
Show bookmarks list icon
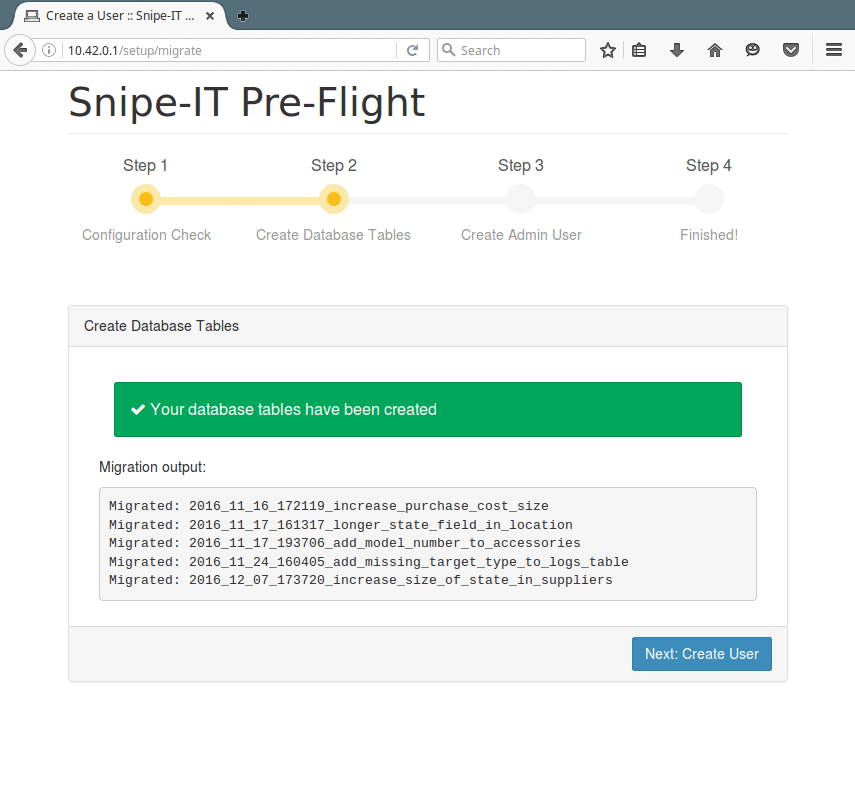(639, 50)
